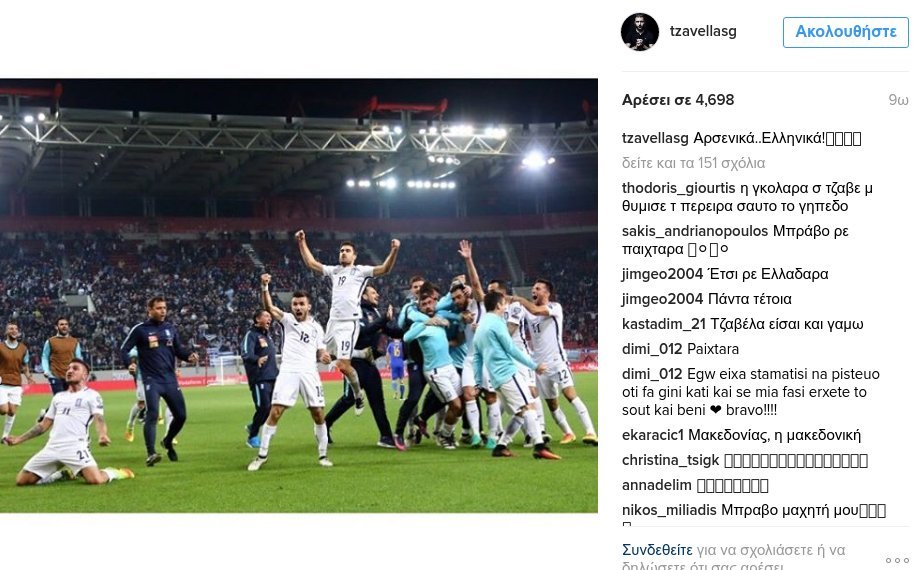Image resolution: width=914 pixels, height=570 pixels.
Task: Open christina_tsigk commenter profile
Action: pyautogui.click(x=670, y=460)
